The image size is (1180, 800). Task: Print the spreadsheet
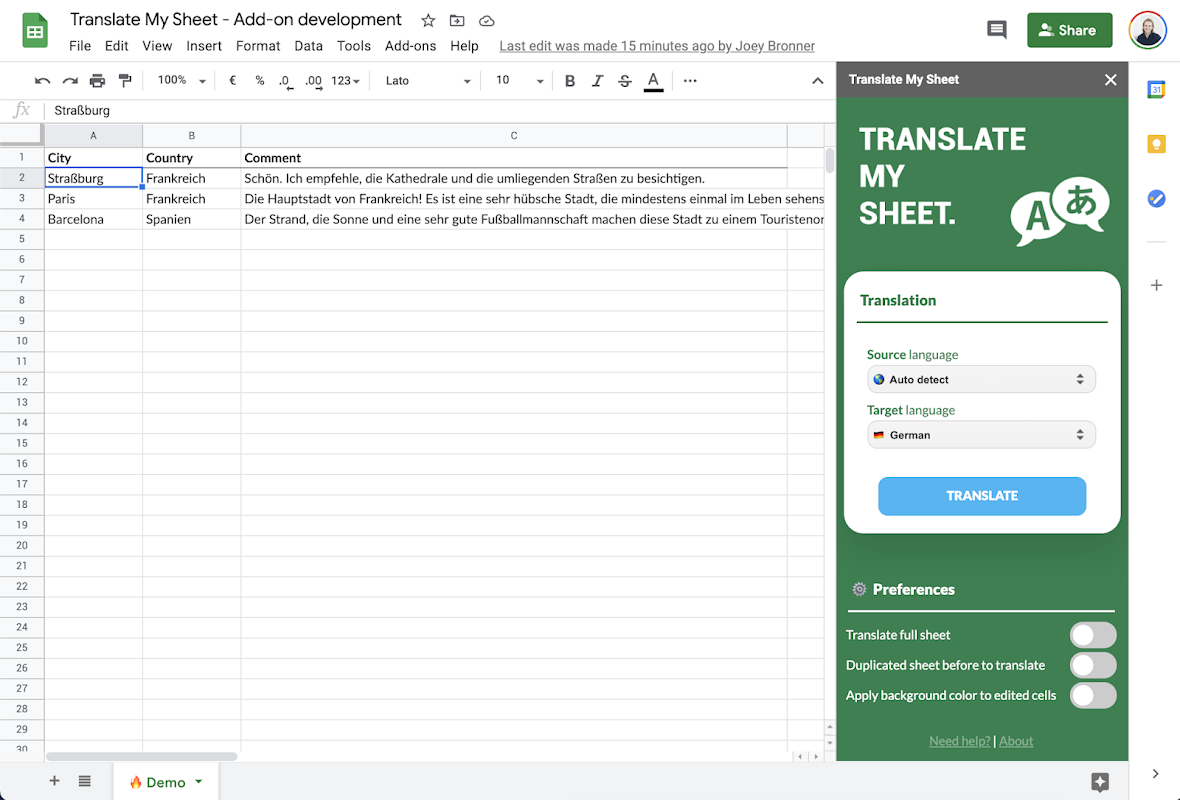97,81
